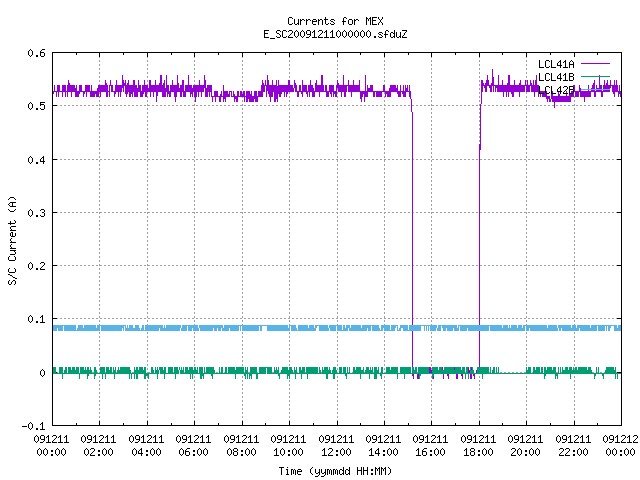
Task: Click the x-axis tick '091211 20:00'
Action: coord(525,446)
